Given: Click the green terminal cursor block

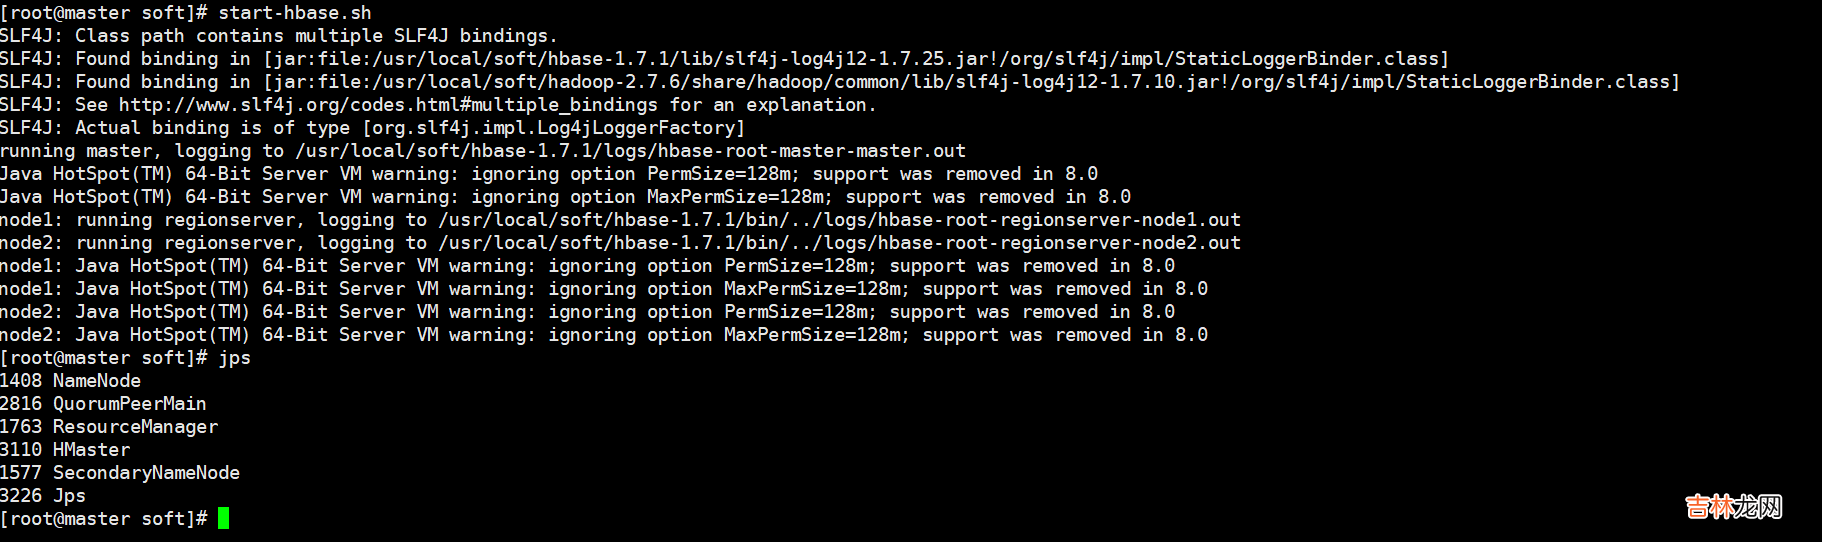Looking at the screenshot, I should tap(223, 518).
